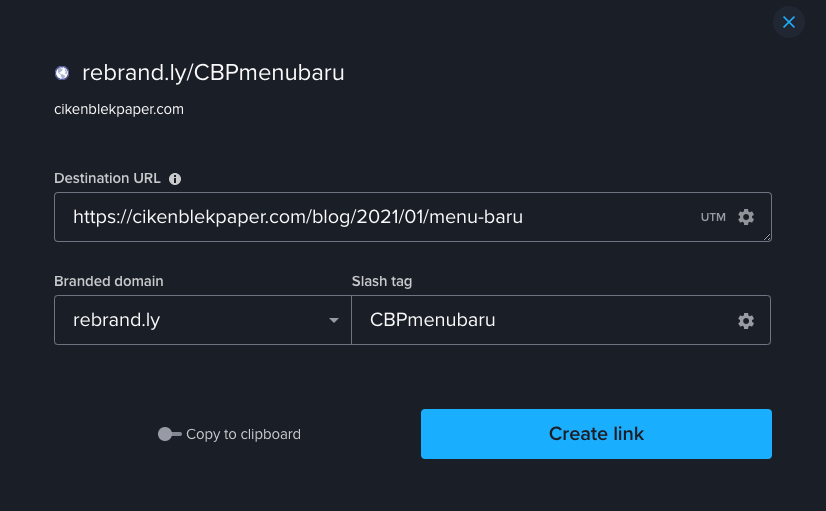
Task: Open slash tag settings gear
Action: [x=745, y=321]
